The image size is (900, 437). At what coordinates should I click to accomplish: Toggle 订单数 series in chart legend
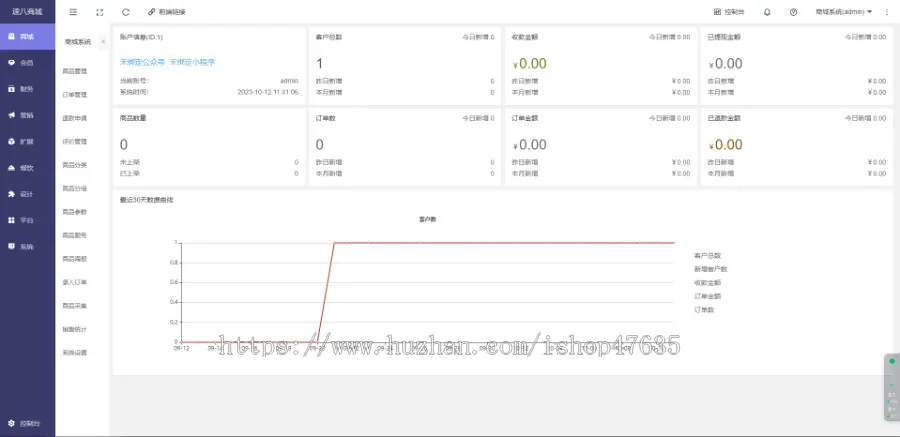(704, 310)
